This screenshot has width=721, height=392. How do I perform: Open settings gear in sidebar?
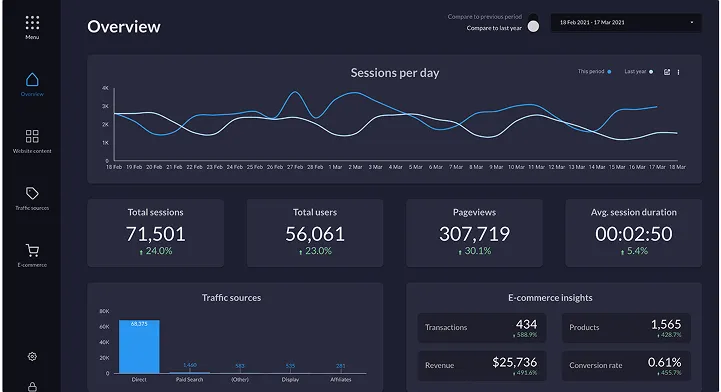coord(32,356)
